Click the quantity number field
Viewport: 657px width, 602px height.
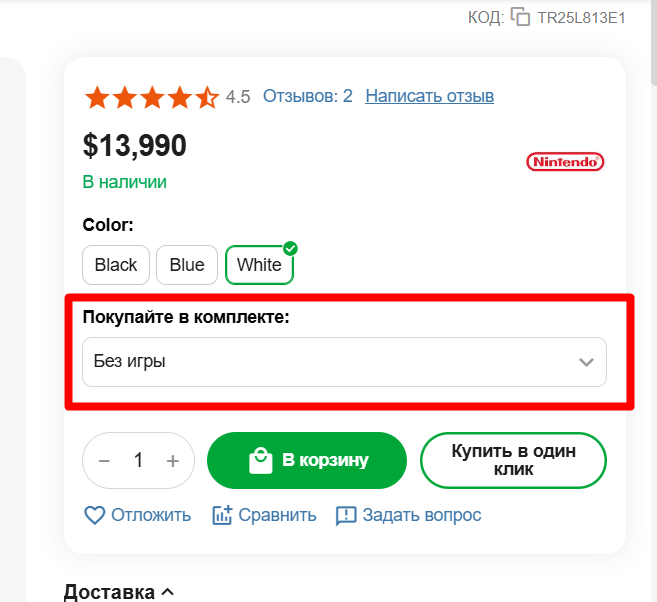coord(138,460)
